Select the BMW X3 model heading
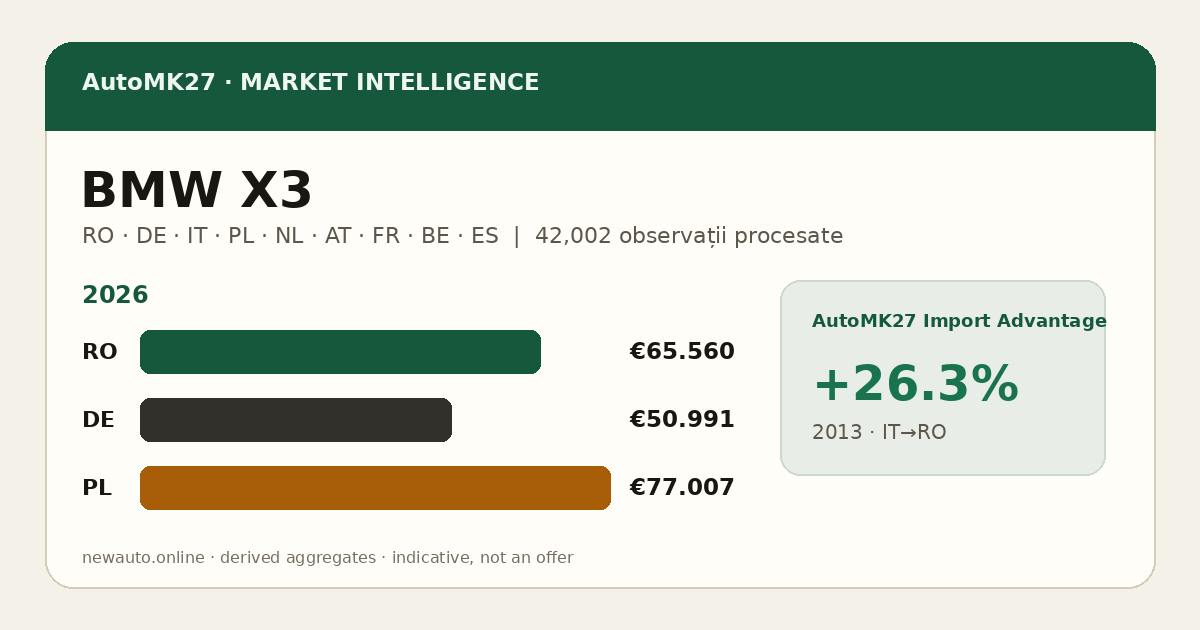 tap(196, 191)
